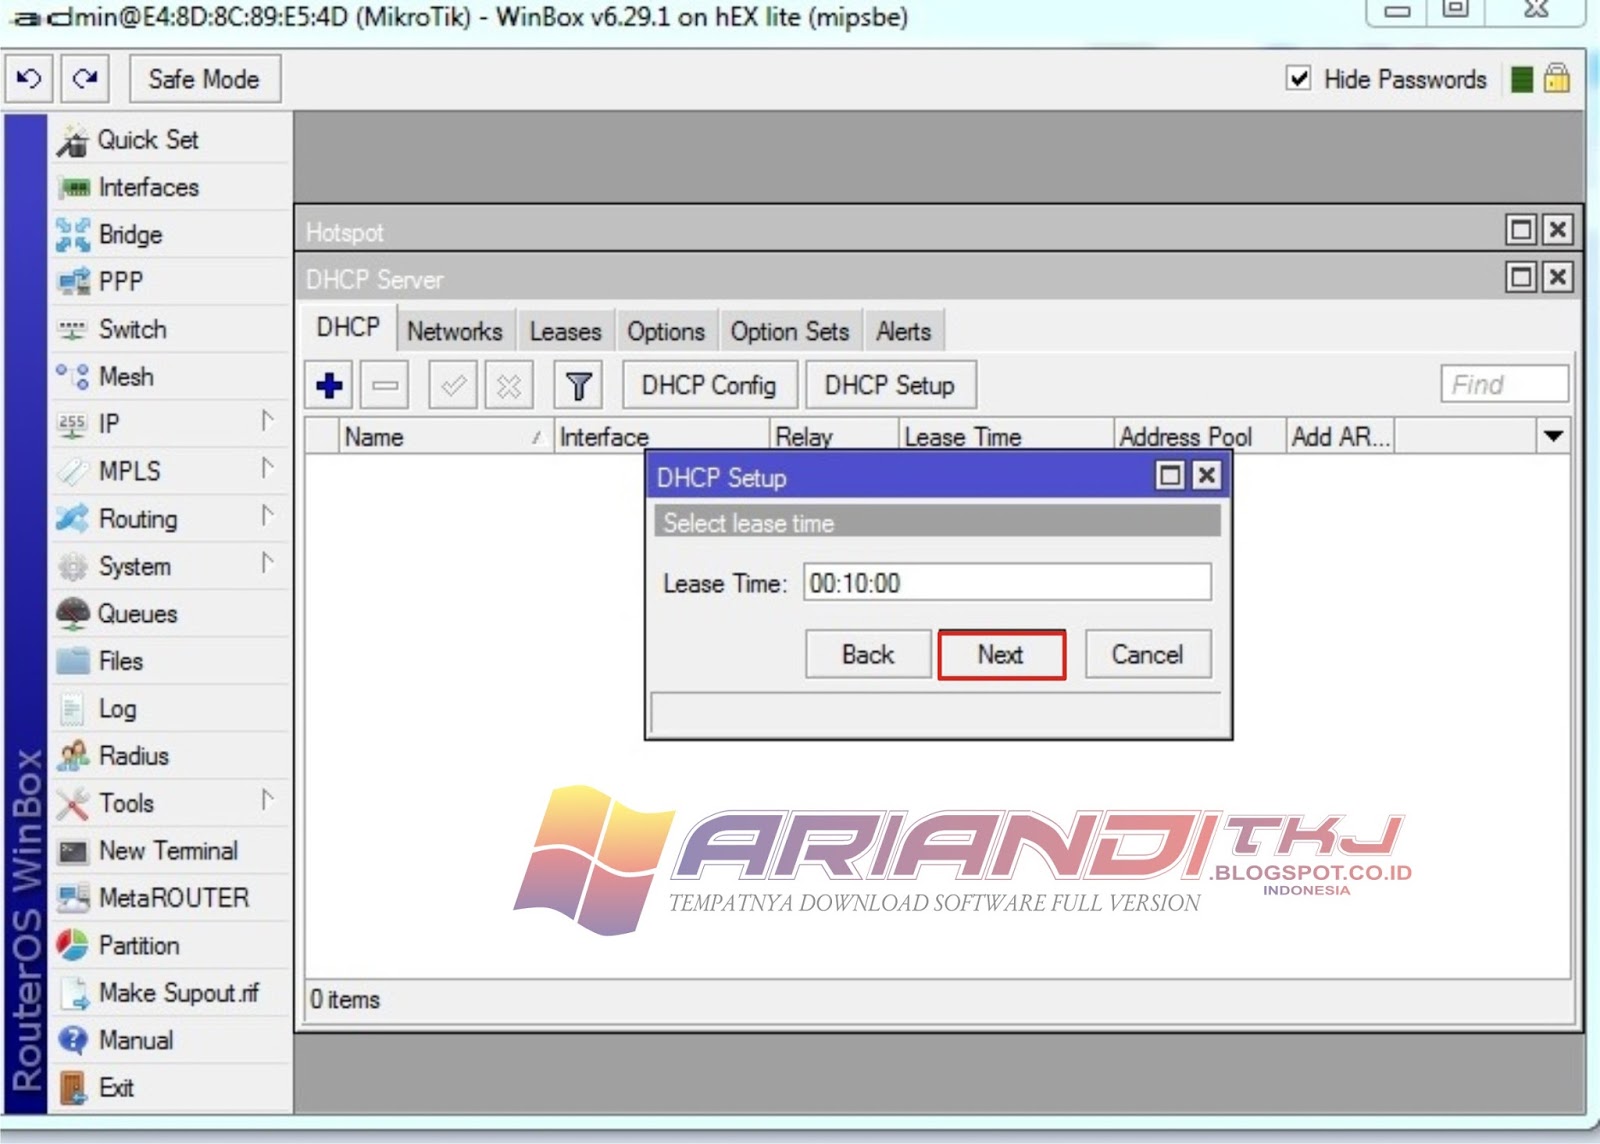Open a New Terminal
1600x1144 pixels.
pos(170,851)
